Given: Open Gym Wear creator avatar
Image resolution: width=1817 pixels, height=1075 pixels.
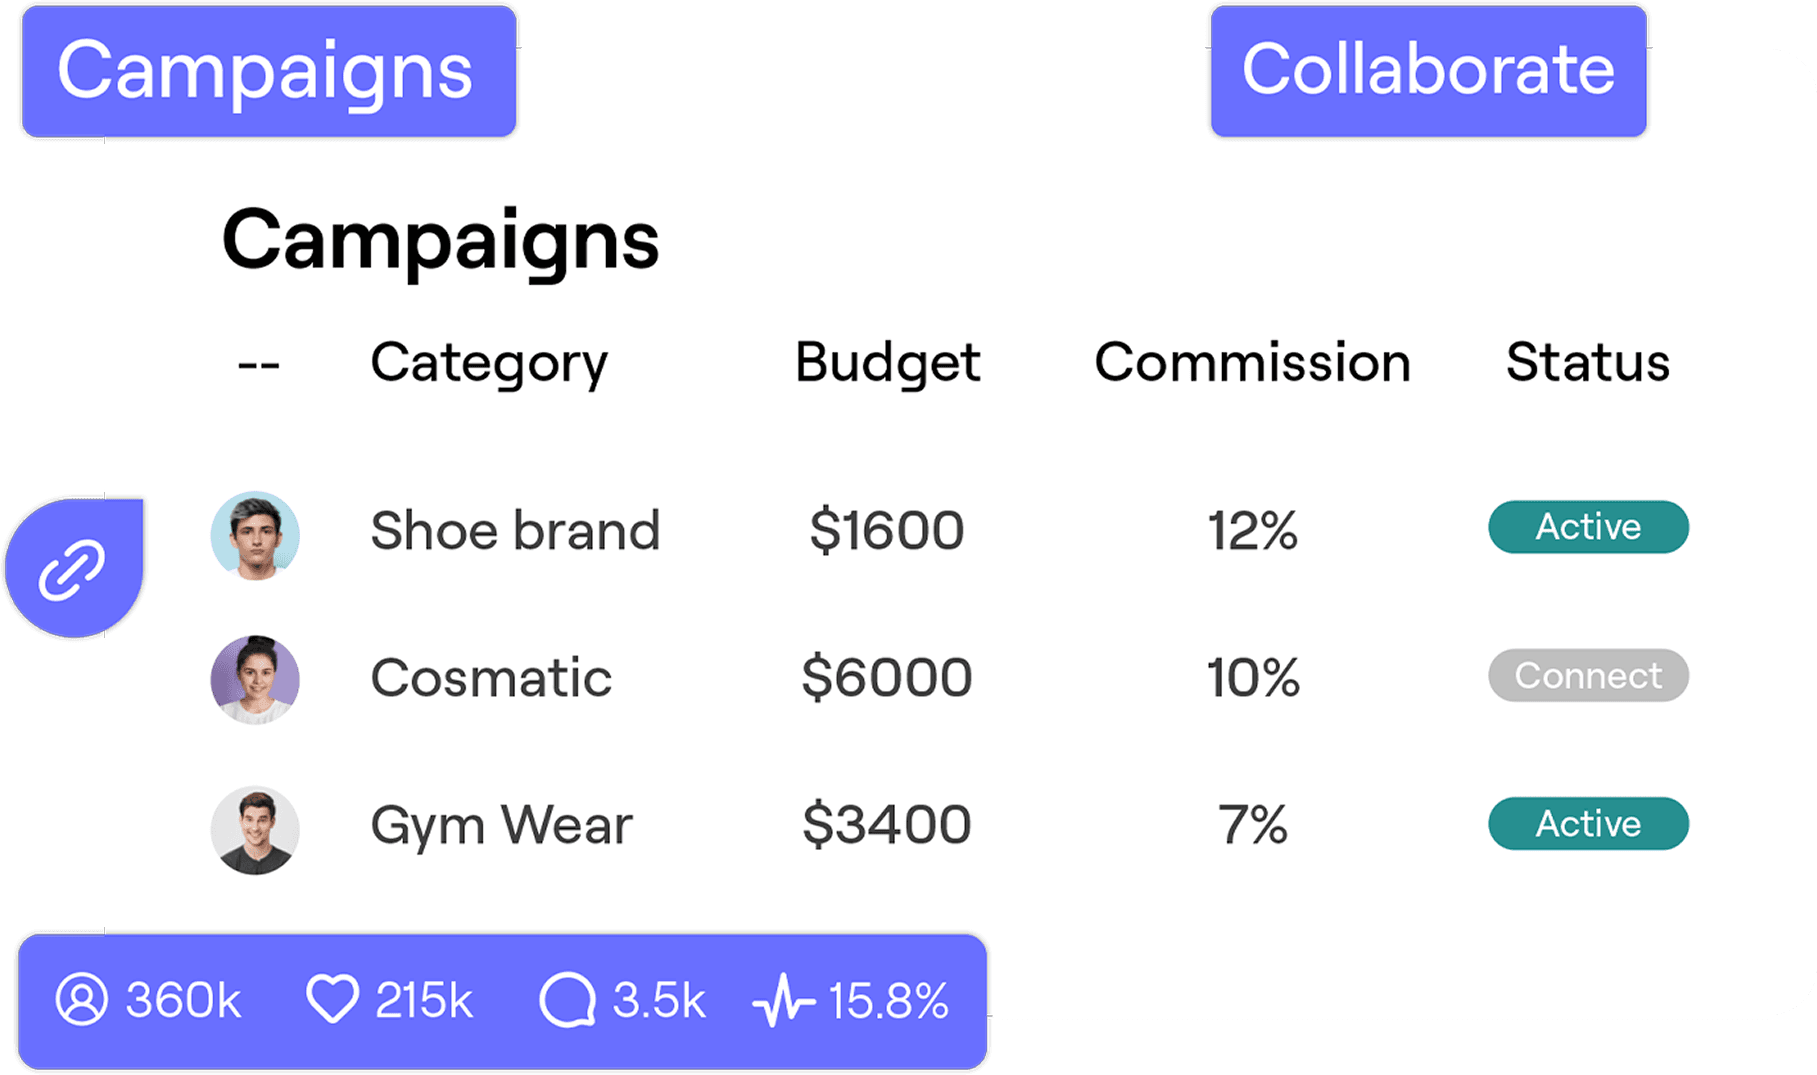Looking at the screenshot, I should pyautogui.click(x=255, y=830).
